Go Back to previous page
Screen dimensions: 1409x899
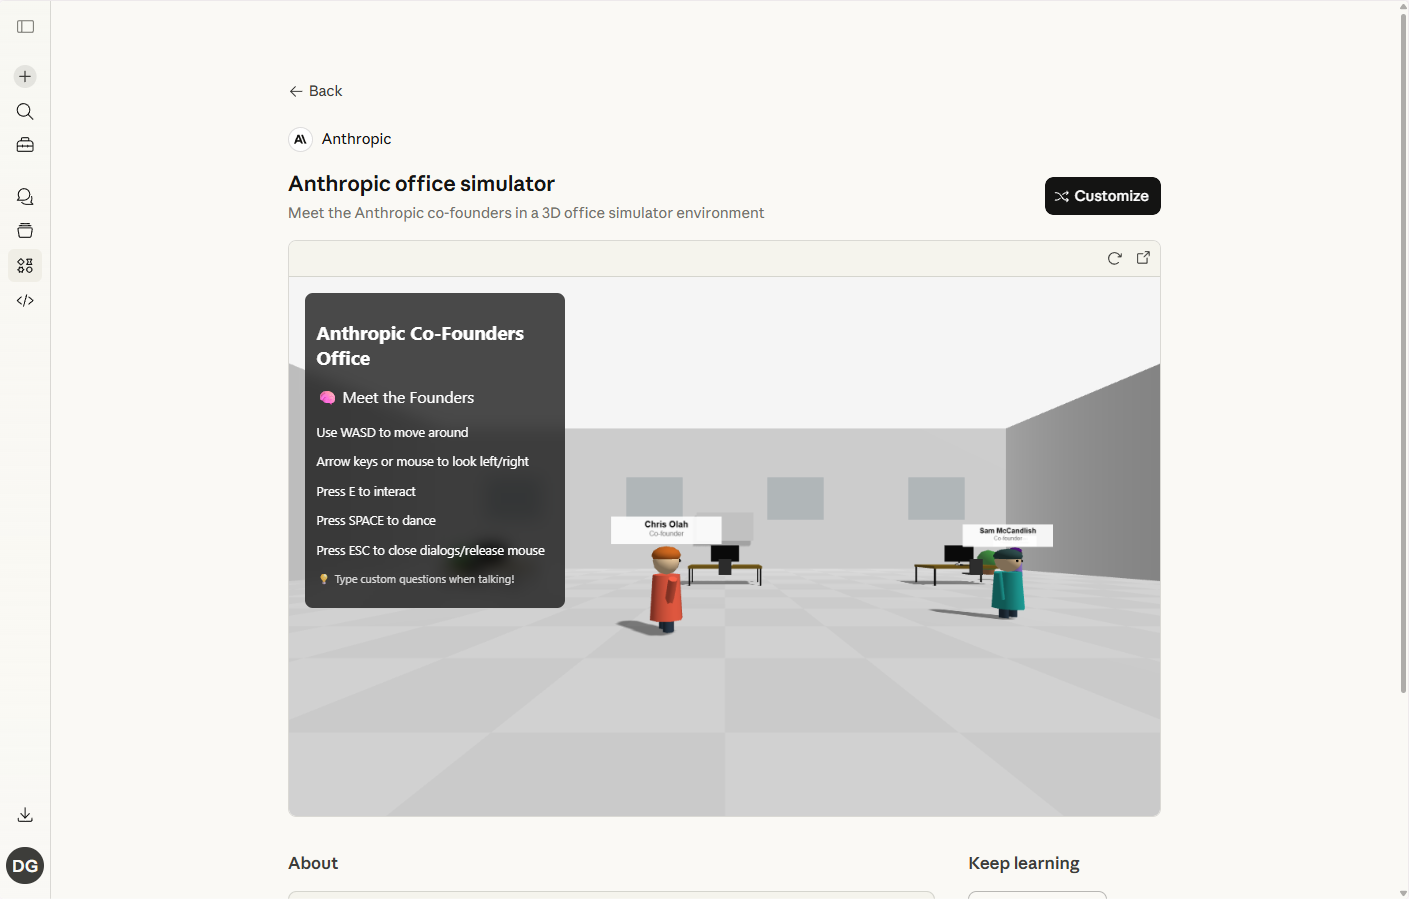coord(316,91)
